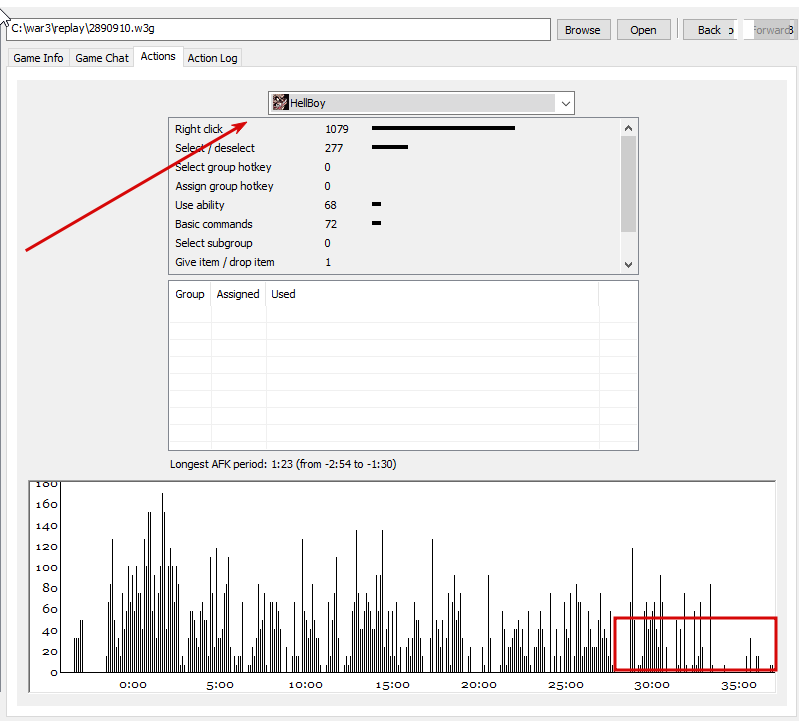Sort by the Assigned column header

coord(238,294)
